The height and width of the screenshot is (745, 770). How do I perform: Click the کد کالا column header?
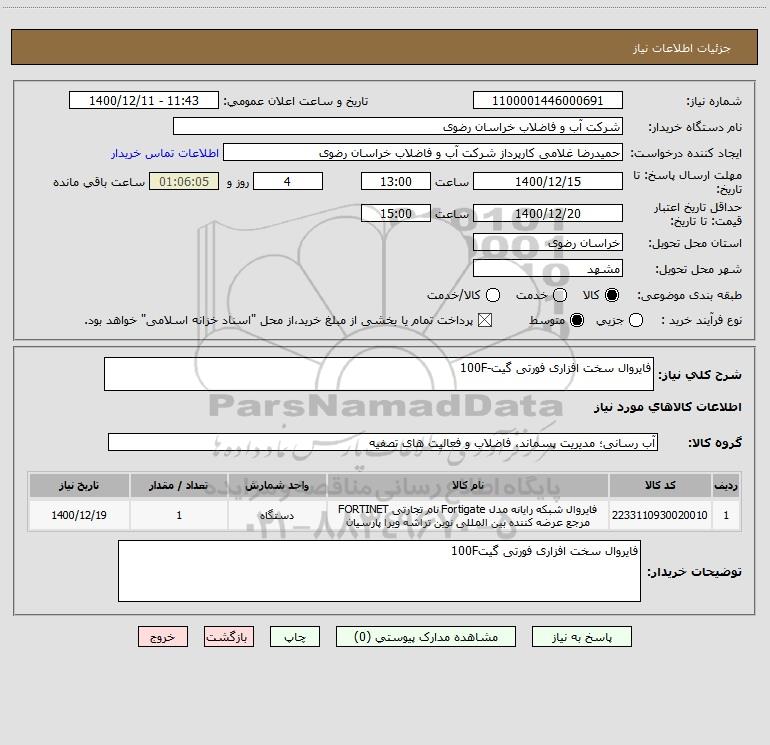click(x=660, y=485)
